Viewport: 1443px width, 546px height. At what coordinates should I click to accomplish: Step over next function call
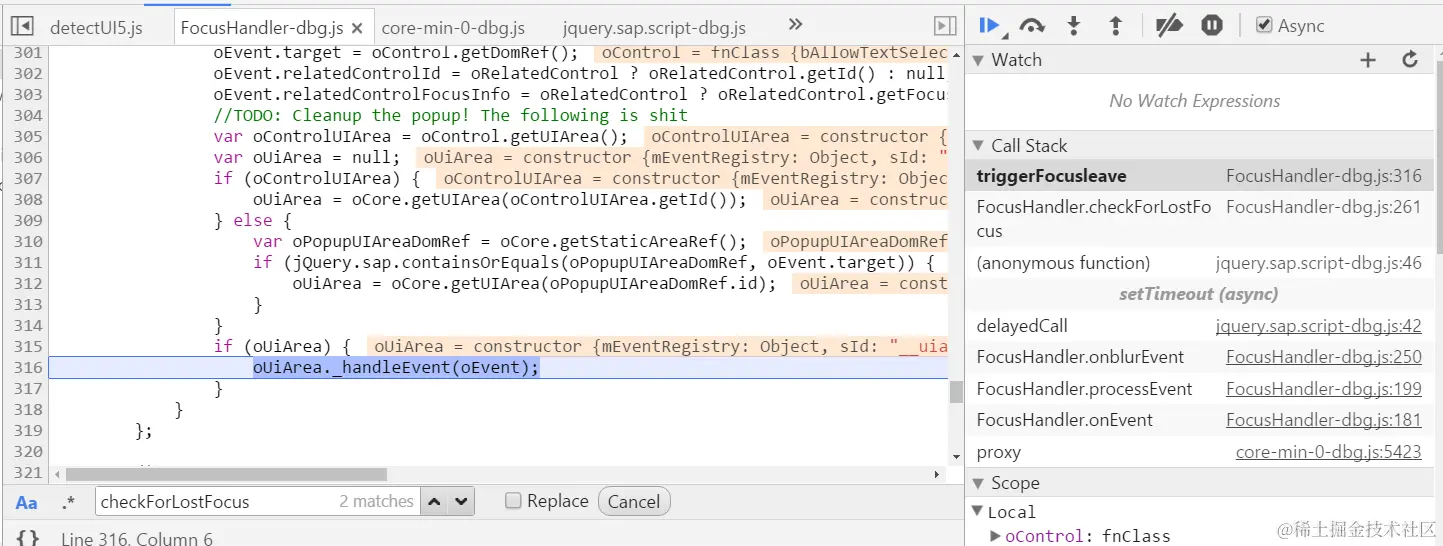pos(1032,26)
